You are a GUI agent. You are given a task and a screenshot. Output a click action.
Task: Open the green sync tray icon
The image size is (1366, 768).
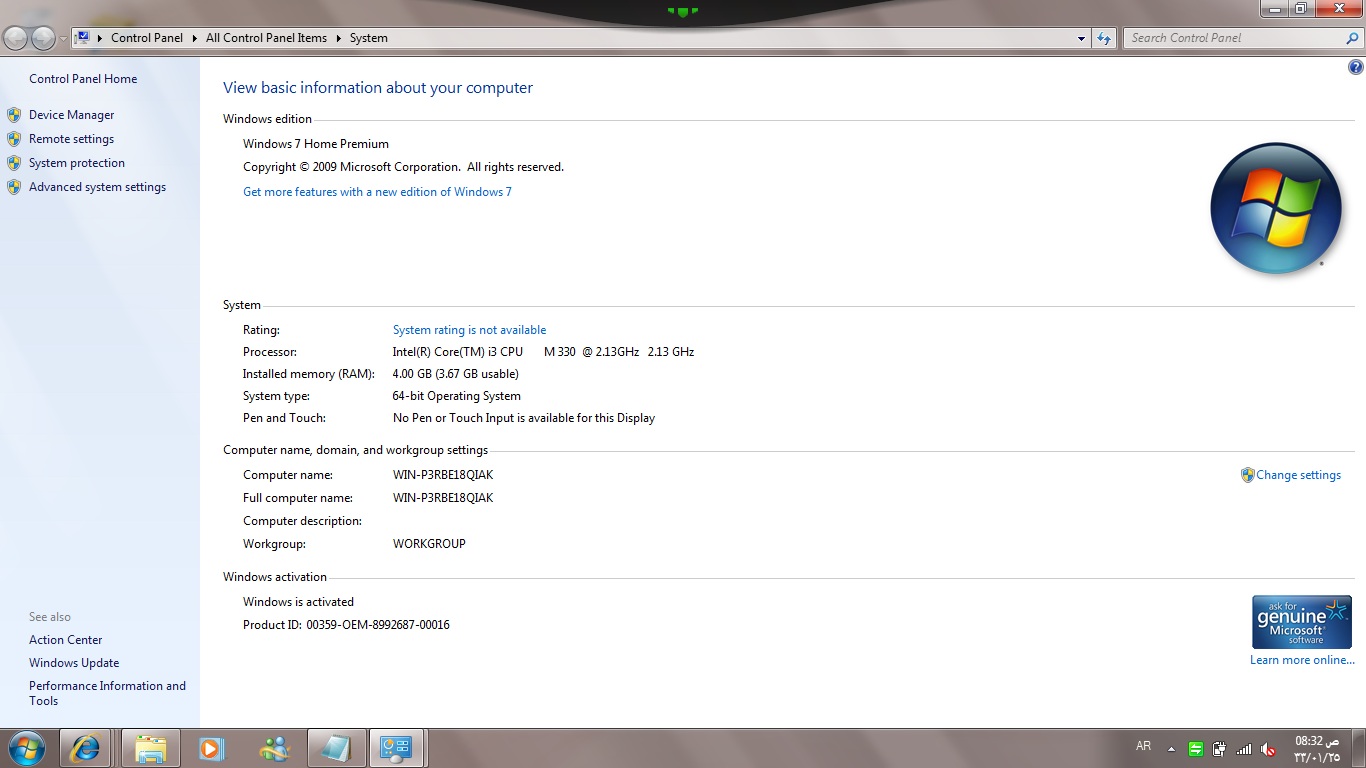[1196, 749]
